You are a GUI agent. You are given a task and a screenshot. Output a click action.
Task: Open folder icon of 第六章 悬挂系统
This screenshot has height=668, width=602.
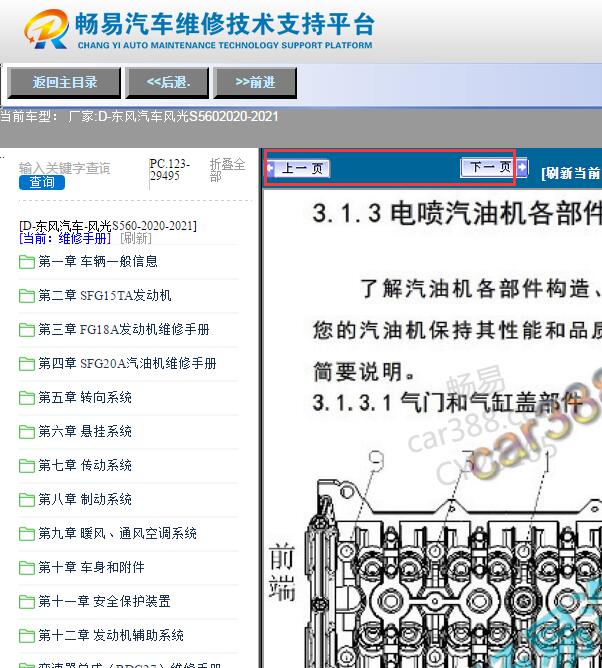pos(26,432)
